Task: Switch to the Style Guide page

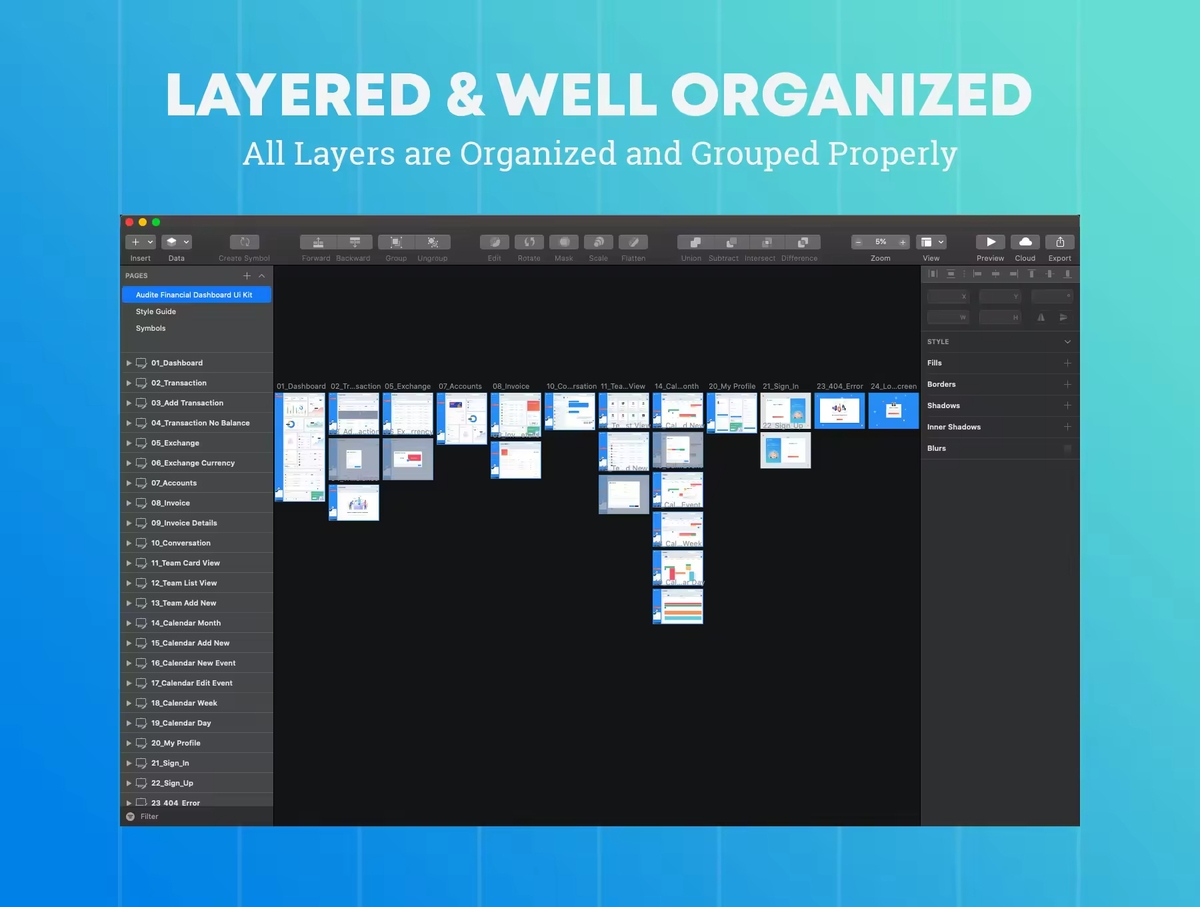Action: tap(156, 312)
